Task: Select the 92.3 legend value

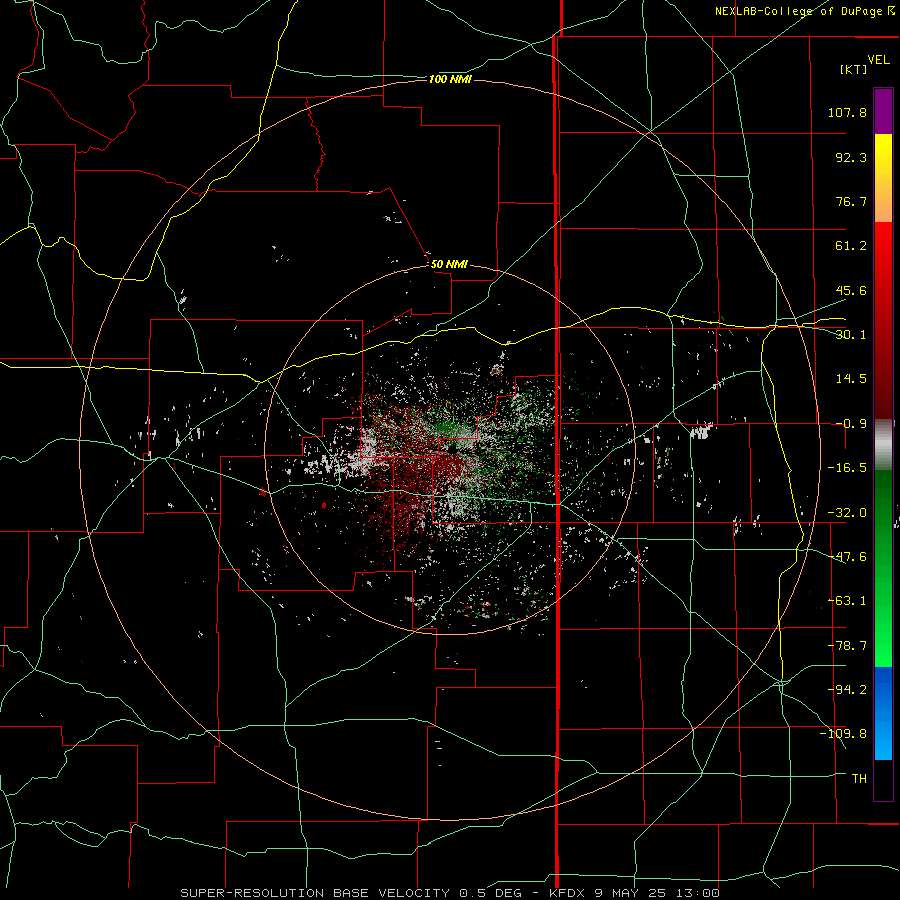Action: (851, 157)
